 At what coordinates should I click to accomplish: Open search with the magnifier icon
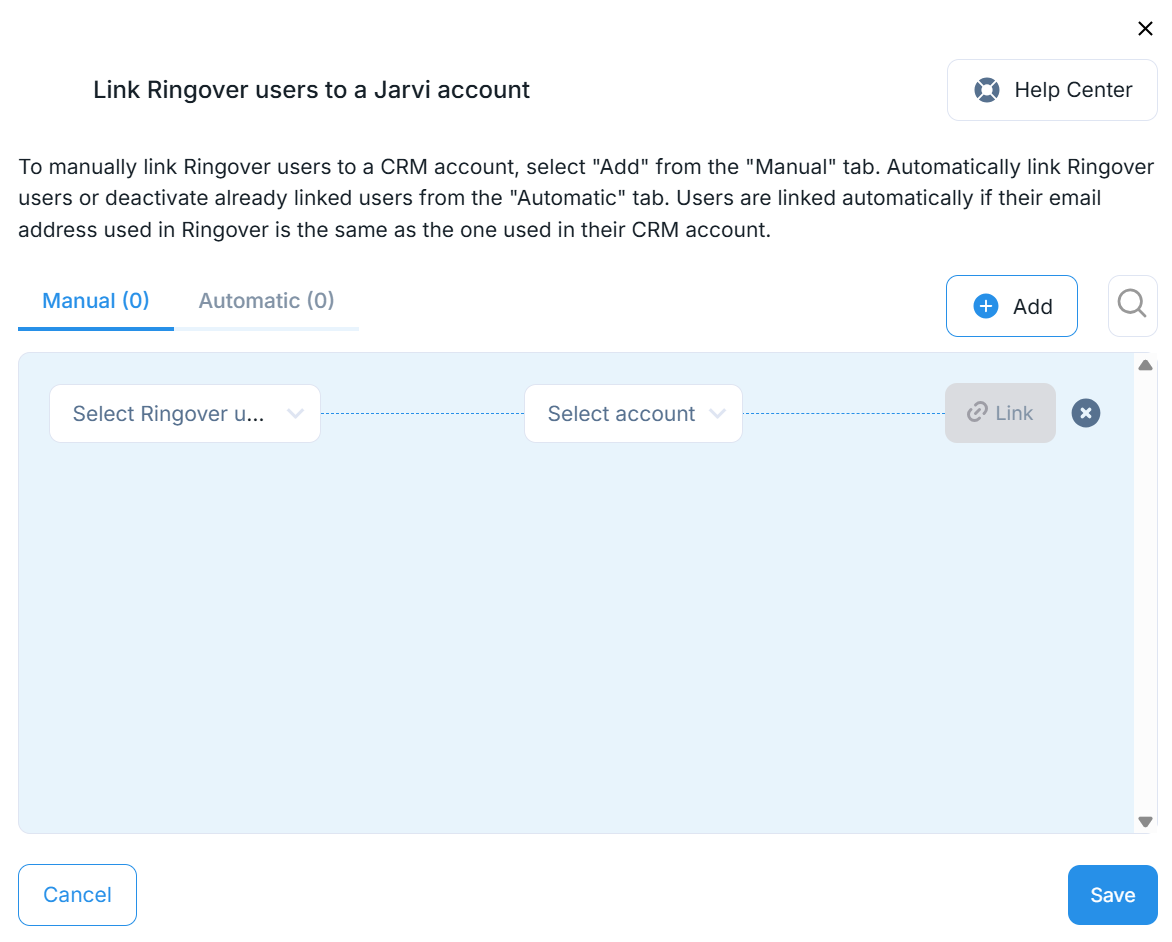(1132, 305)
